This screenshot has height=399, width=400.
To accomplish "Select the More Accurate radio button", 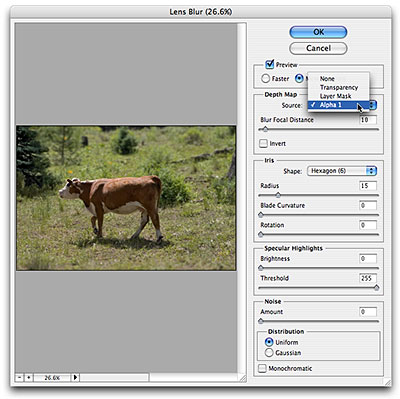I will point(299,79).
